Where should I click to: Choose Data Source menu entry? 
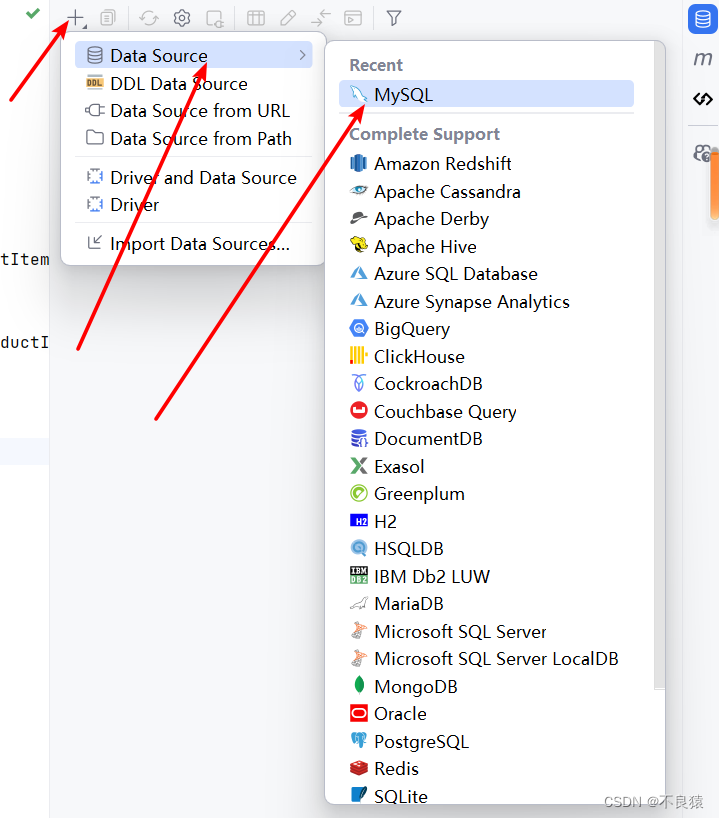[194, 55]
